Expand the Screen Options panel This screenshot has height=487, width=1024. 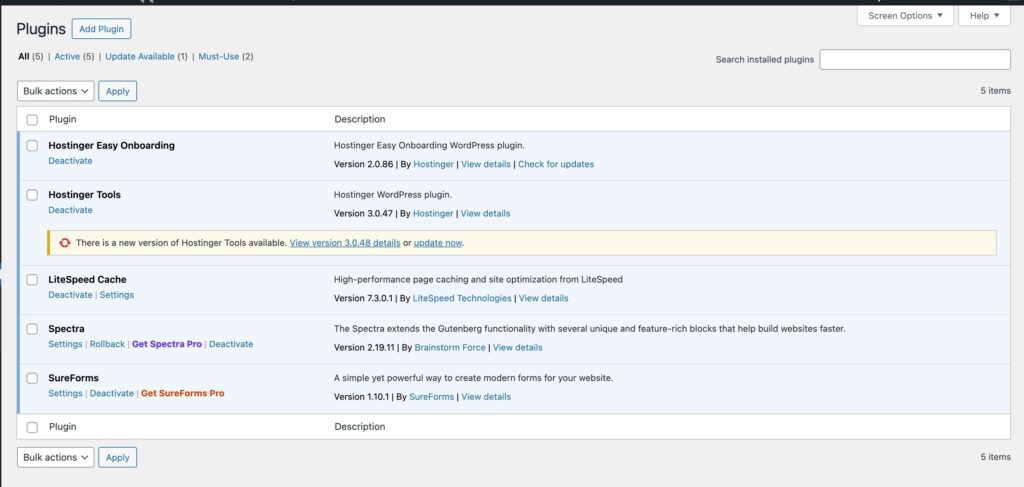(905, 16)
